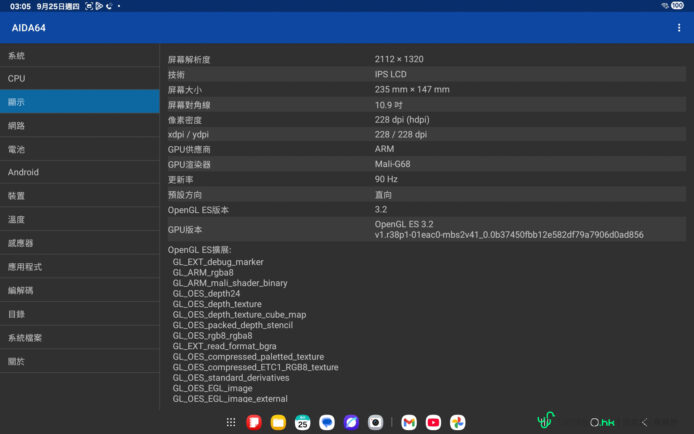Viewport: 694px width, 434px height.
Task: Open the three-dot overflow menu
Action: pos(679,27)
